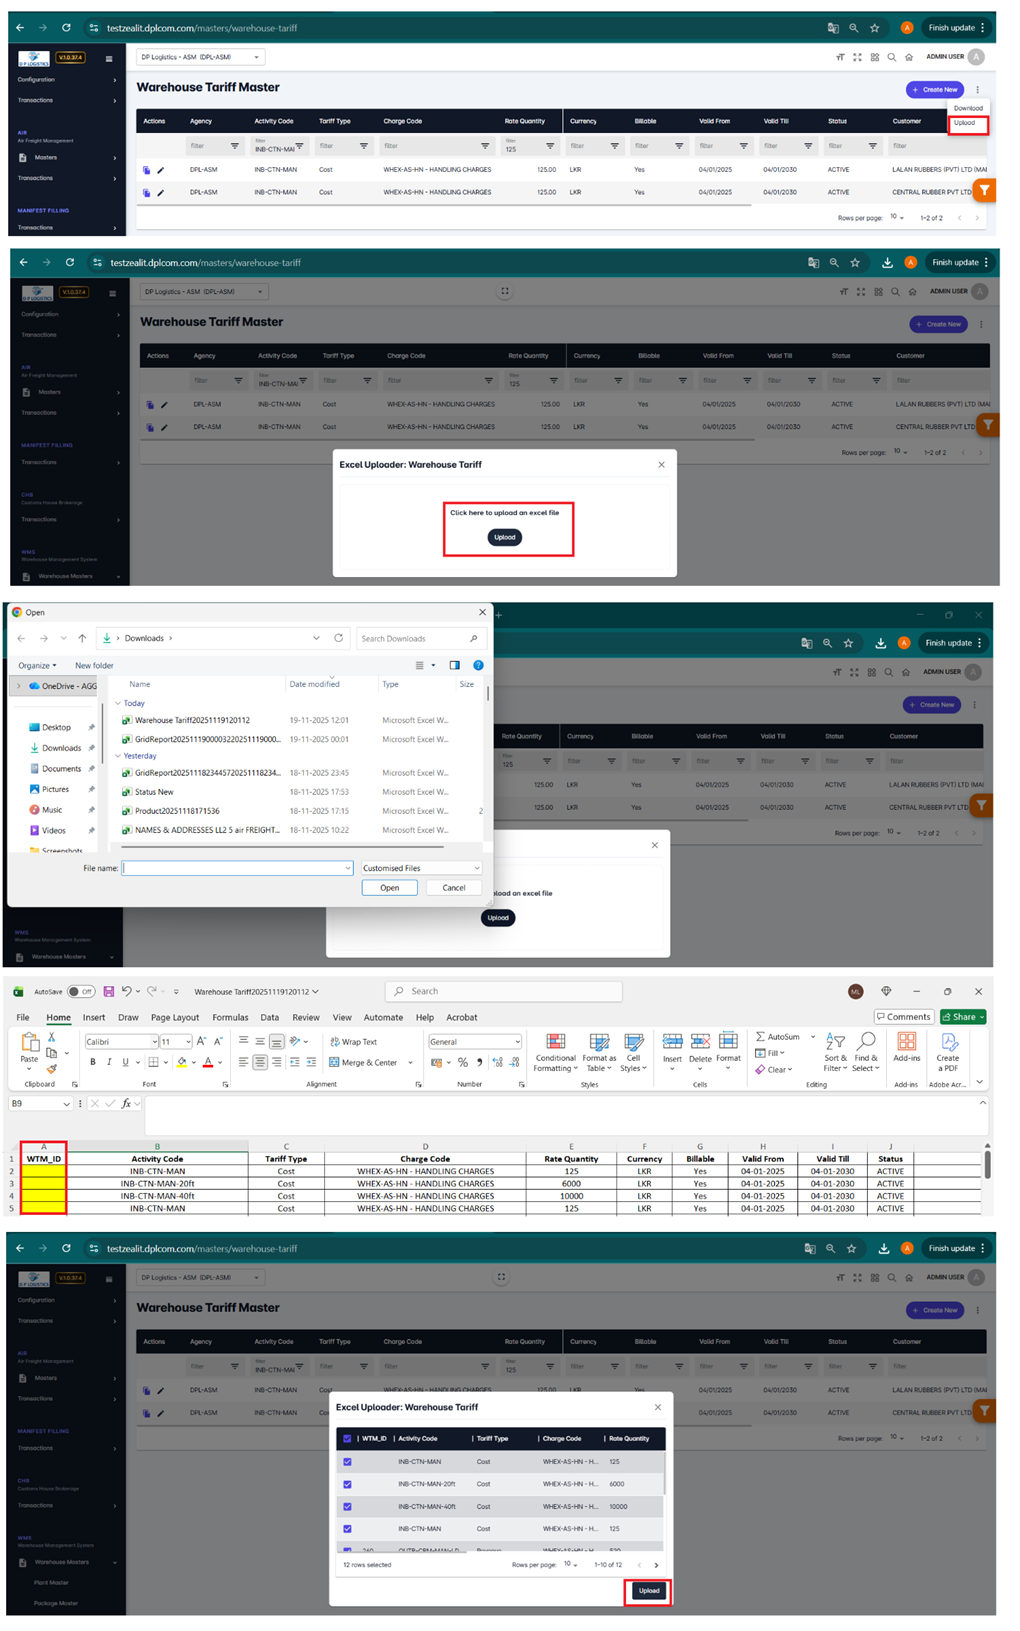Click the Merge & Center icon
This screenshot has width=1020, height=1631.
(x=335, y=1062)
